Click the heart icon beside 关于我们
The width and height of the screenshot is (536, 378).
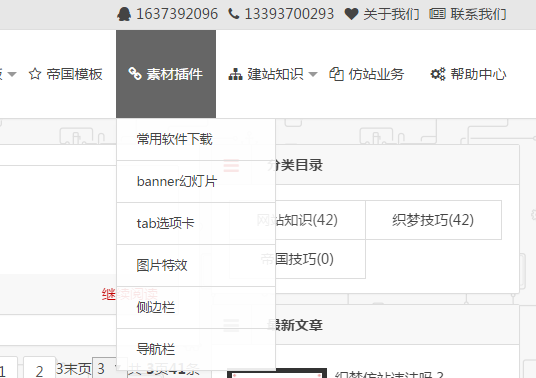click(x=351, y=14)
